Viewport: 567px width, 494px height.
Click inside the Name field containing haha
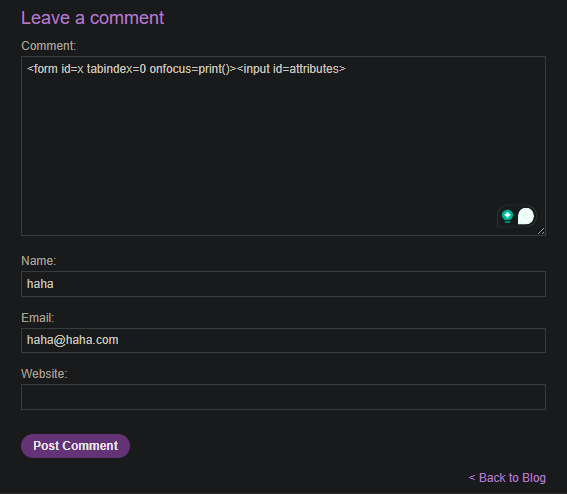coord(283,284)
